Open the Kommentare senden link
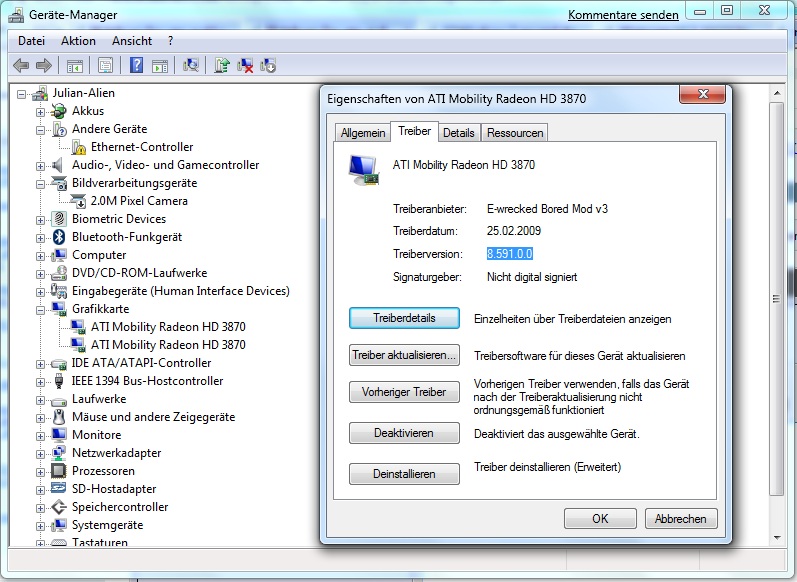 (623, 15)
